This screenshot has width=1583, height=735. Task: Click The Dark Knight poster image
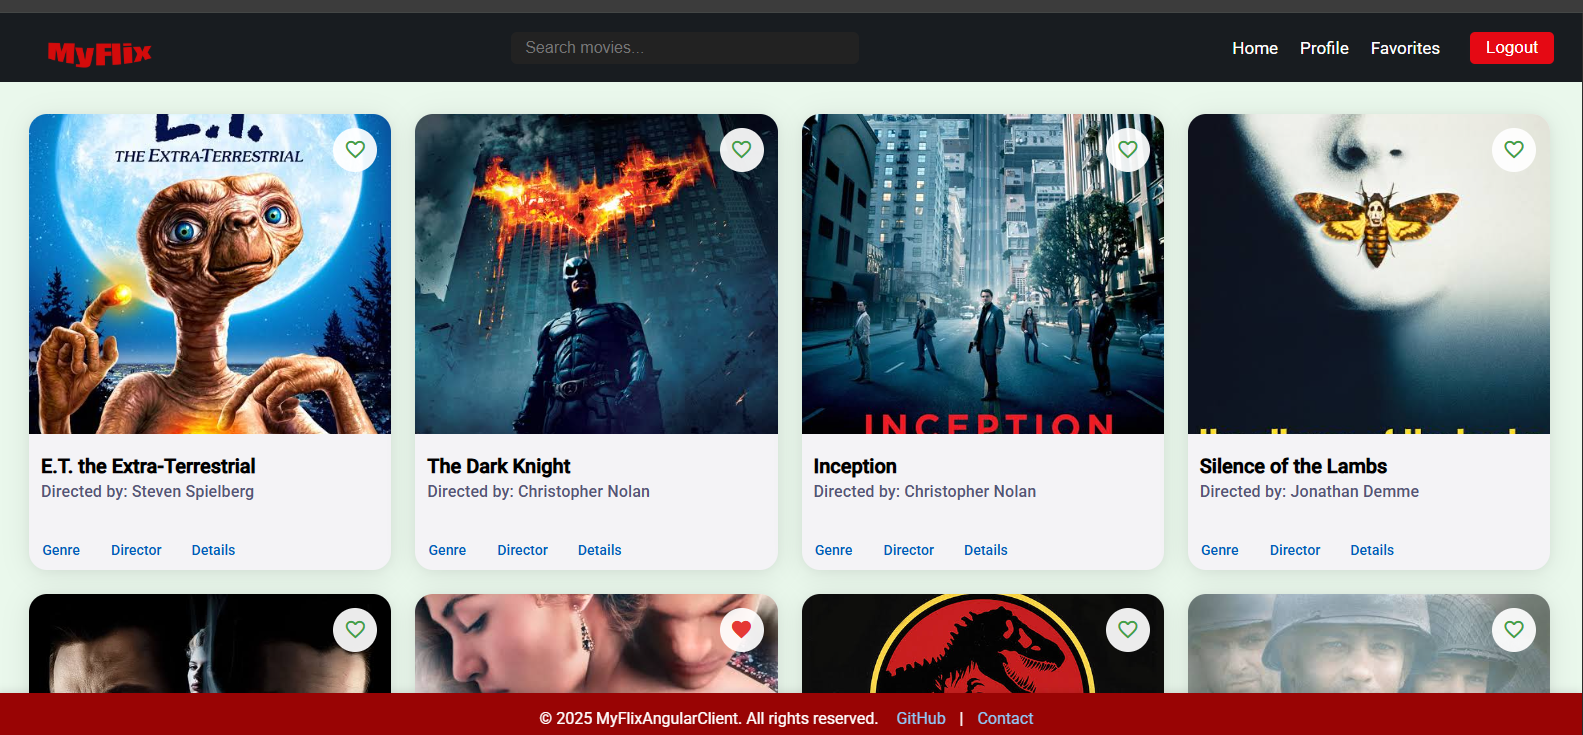click(x=596, y=274)
